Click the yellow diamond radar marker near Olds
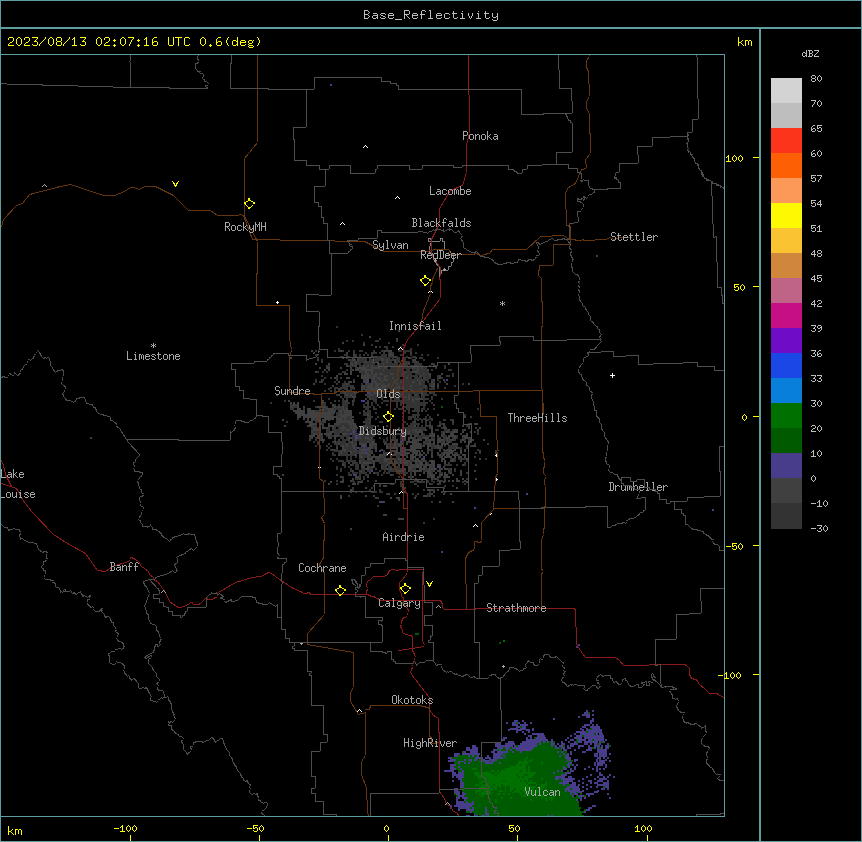Image resolution: width=862 pixels, height=842 pixels. click(389, 417)
